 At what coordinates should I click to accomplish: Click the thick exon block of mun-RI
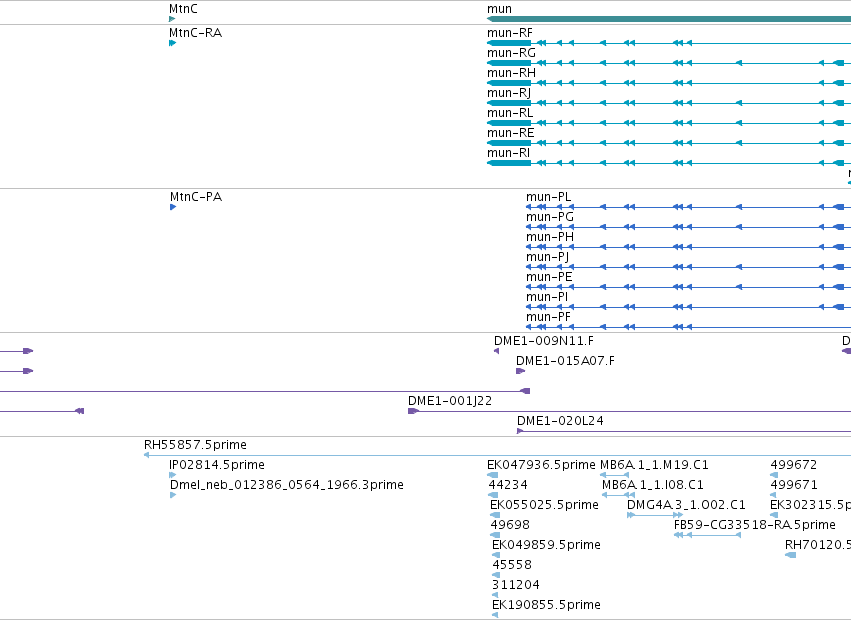pos(509,163)
